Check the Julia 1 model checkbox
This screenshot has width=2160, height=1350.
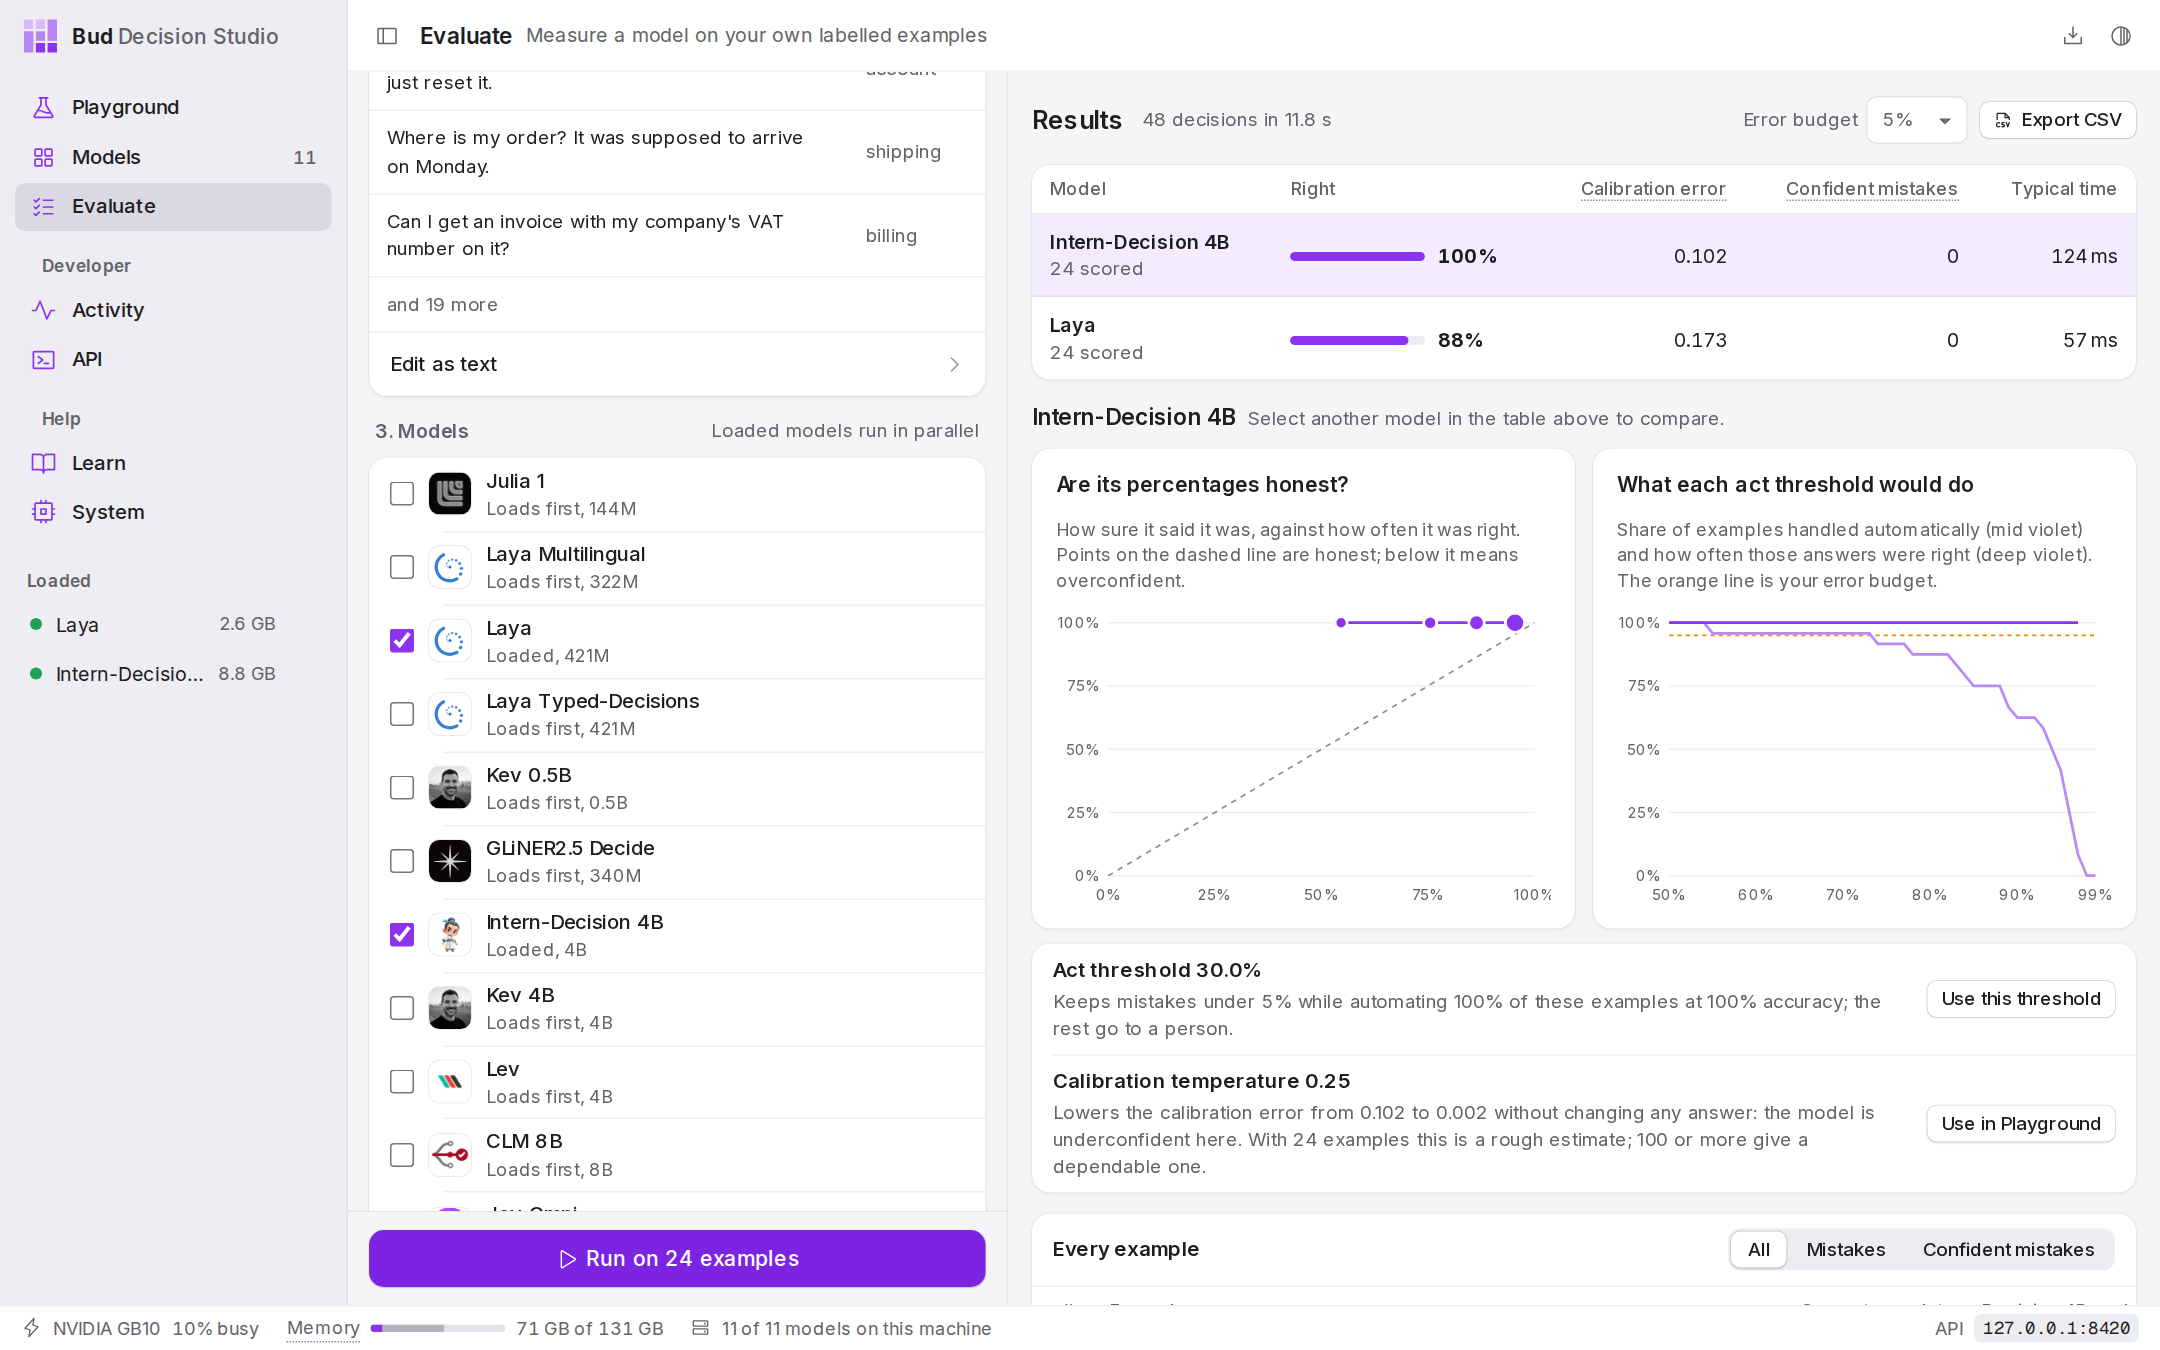click(x=402, y=494)
